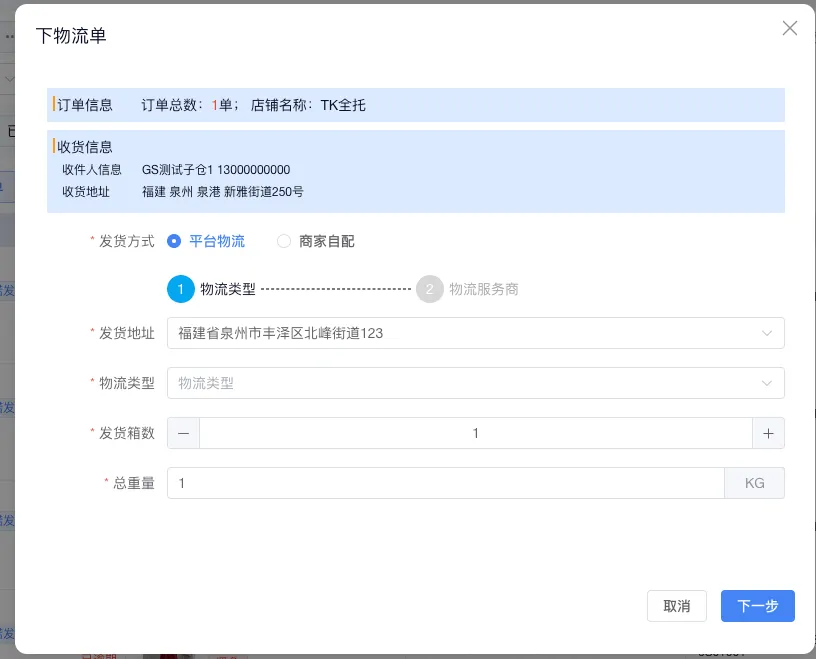Increase 发货箱数 with the plus icon
Image resolution: width=816 pixels, height=659 pixels.
tap(768, 433)
